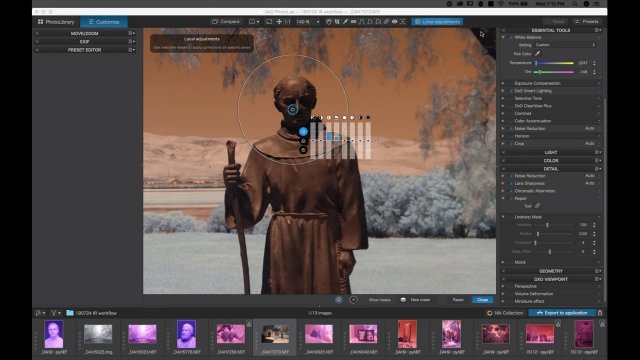This screenshot has height=360, width=640.
Task: Toggle Chromatic Aberration correction switch
Action: coord(511,191)
